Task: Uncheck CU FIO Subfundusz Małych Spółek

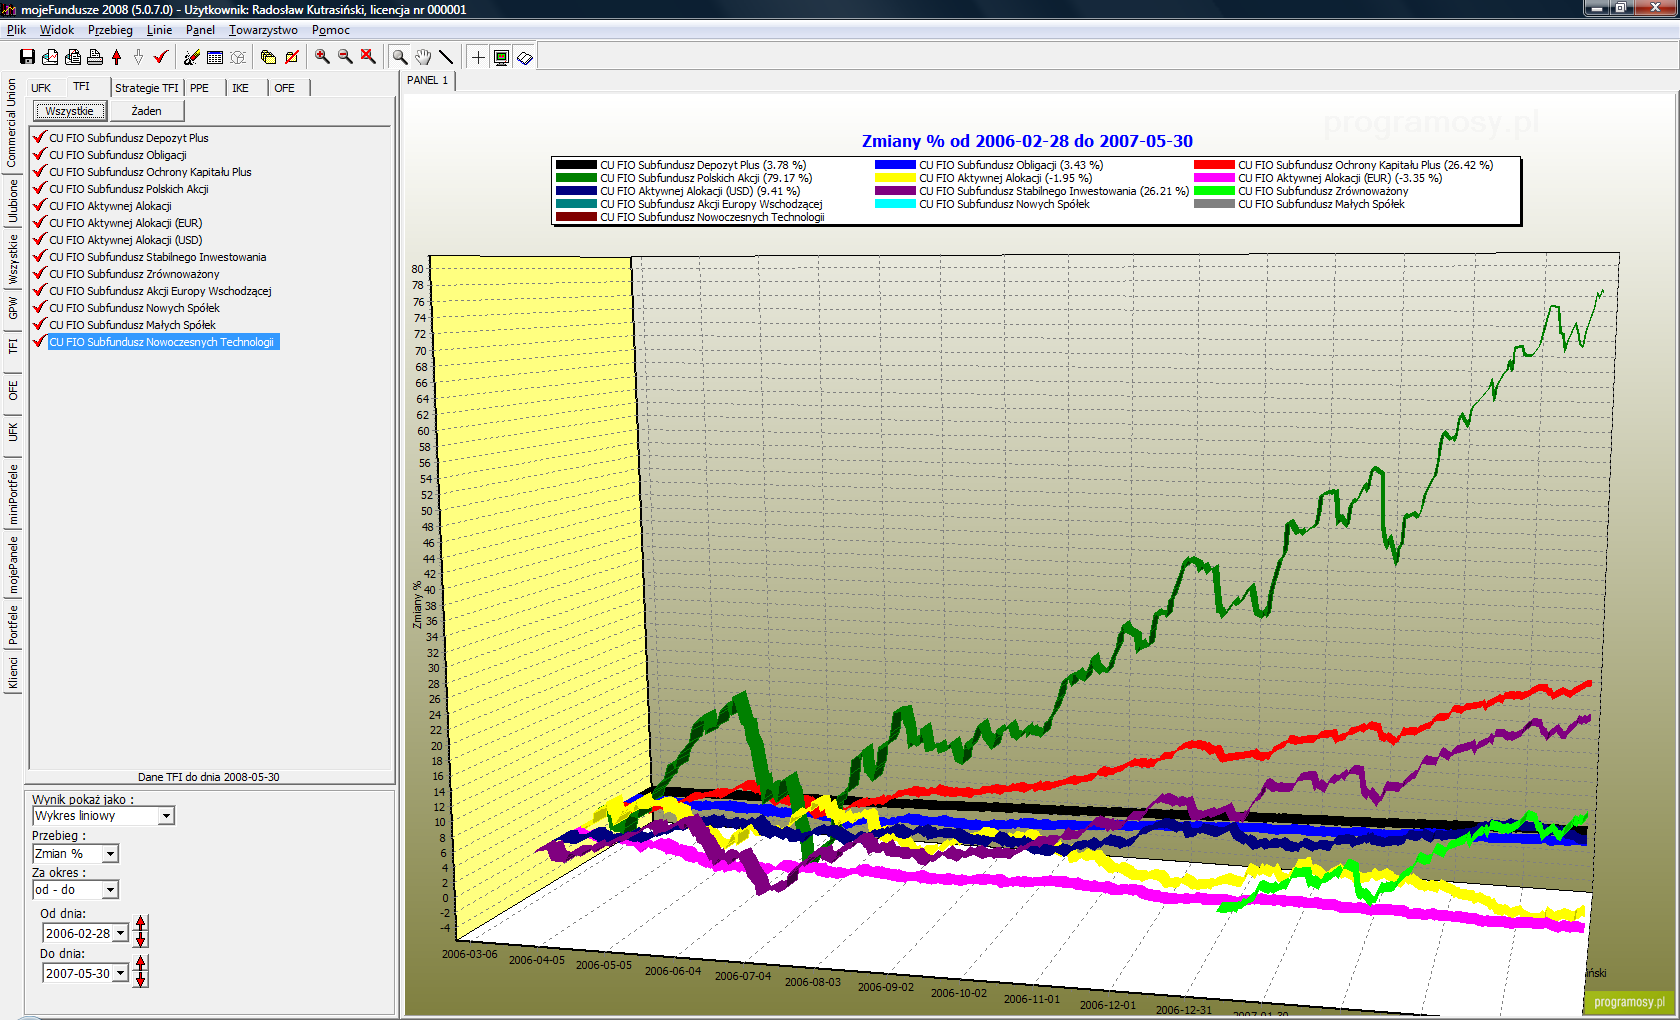Action: [x=40, y=324]
